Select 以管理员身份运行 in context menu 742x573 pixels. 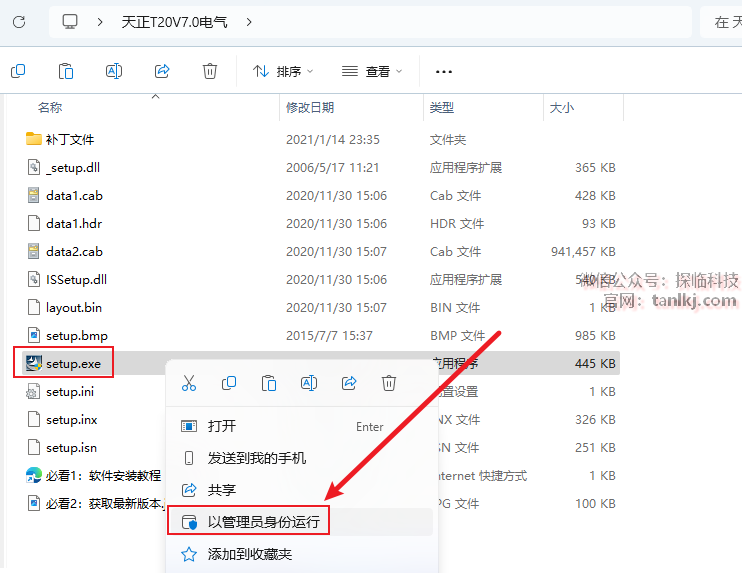point(263,521)
